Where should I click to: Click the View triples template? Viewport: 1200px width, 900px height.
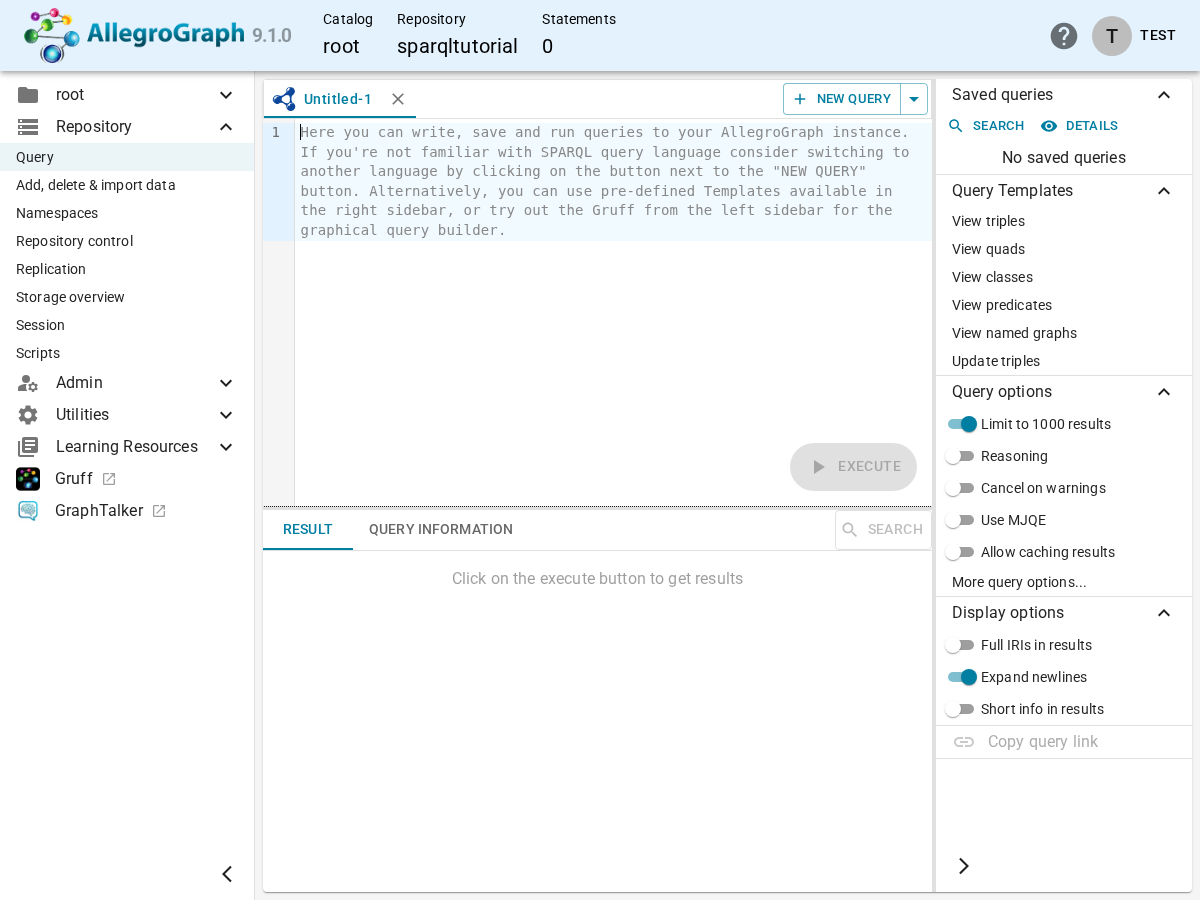(x=988, y=221)
